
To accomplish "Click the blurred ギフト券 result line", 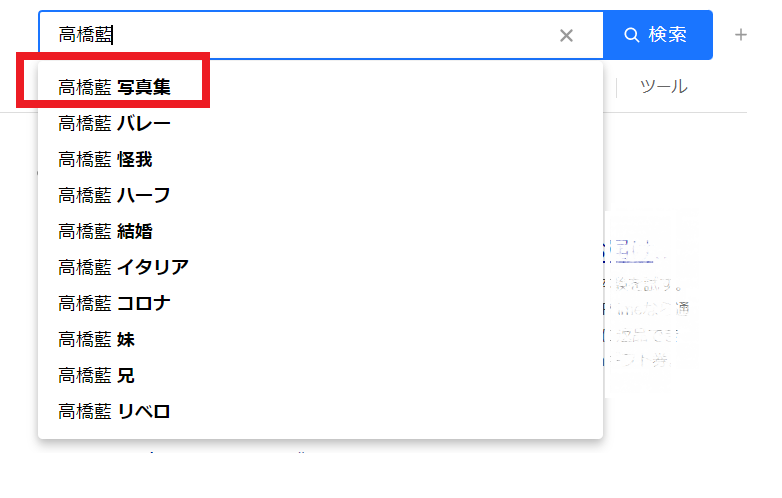I will [638, 360].
